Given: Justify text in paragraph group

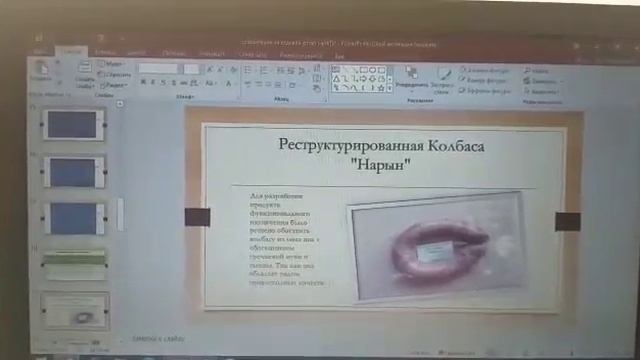Looking at the screenshot, I should point(278,84).
